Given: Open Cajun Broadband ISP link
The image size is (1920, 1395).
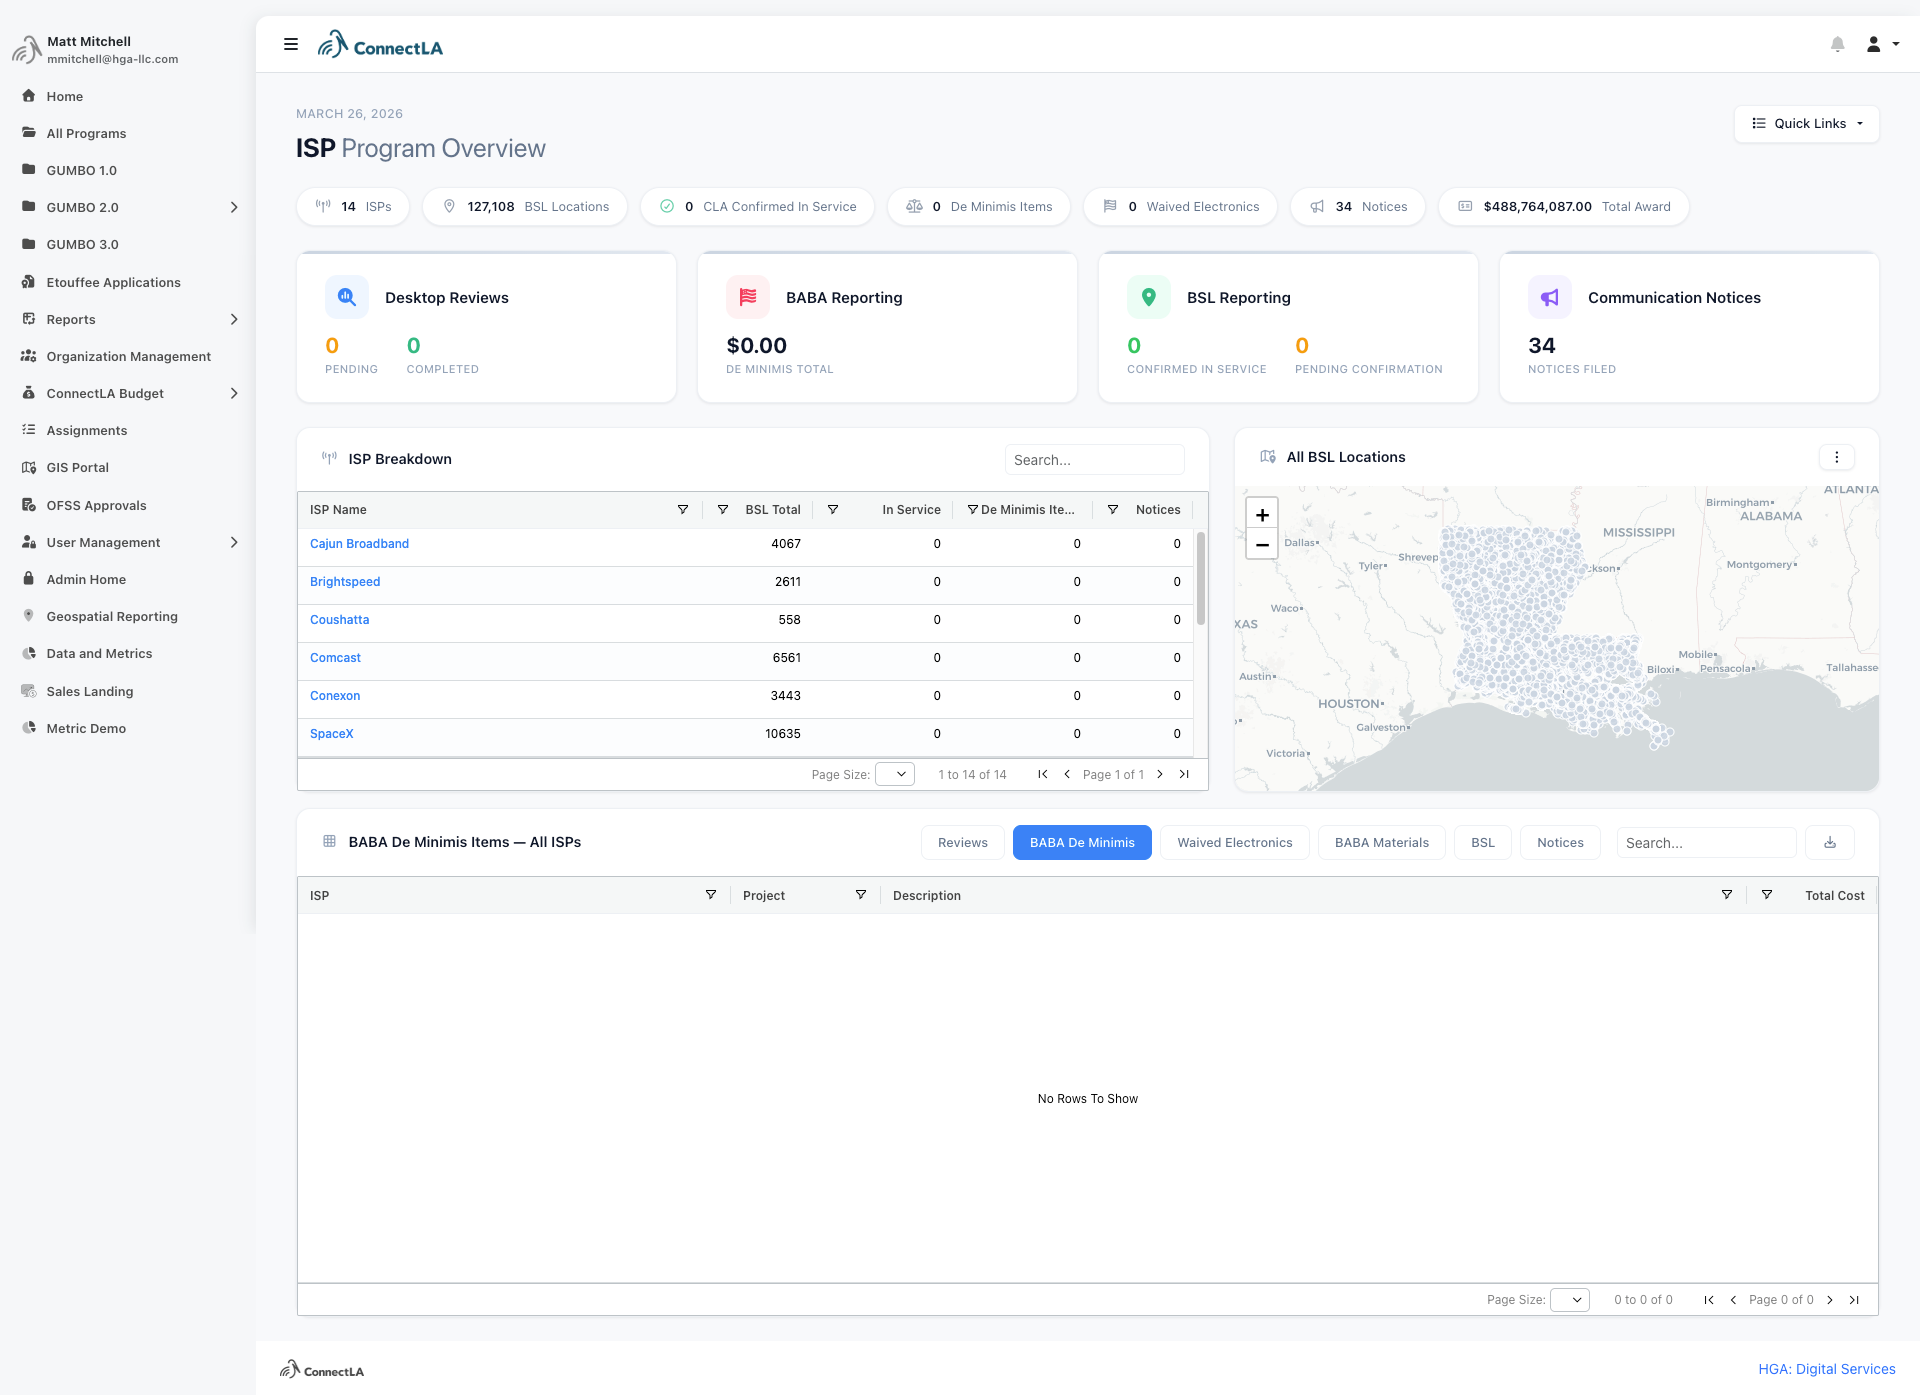Looking at the screenshot, I should [x=359, y=544].
